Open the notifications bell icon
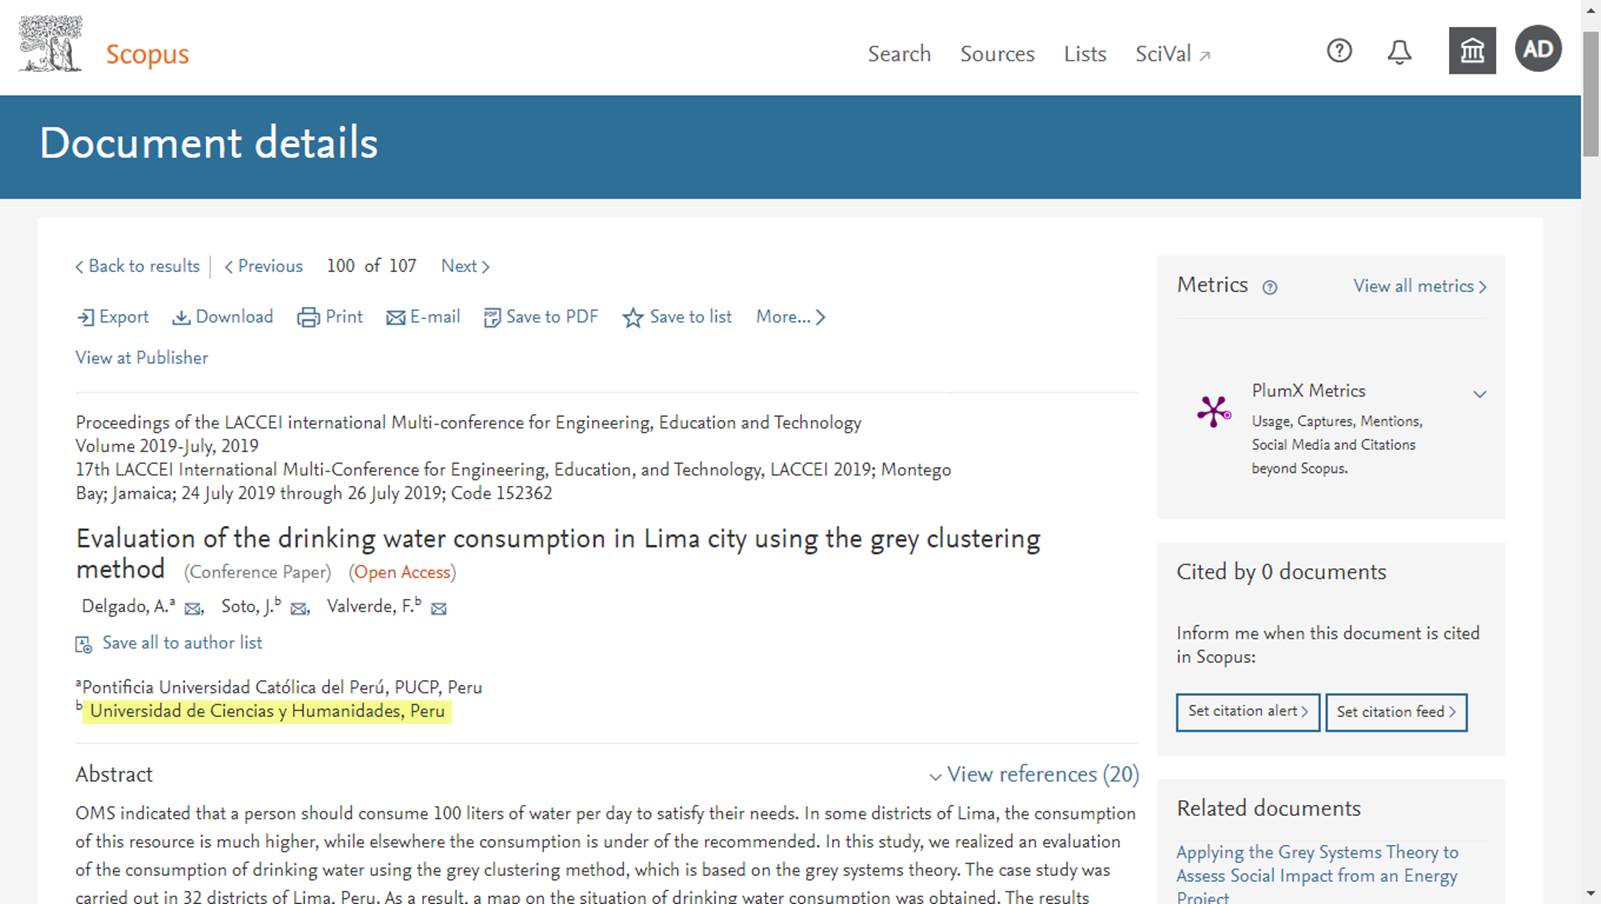This screenshot has width=1601, height=904. (1399, 52)
